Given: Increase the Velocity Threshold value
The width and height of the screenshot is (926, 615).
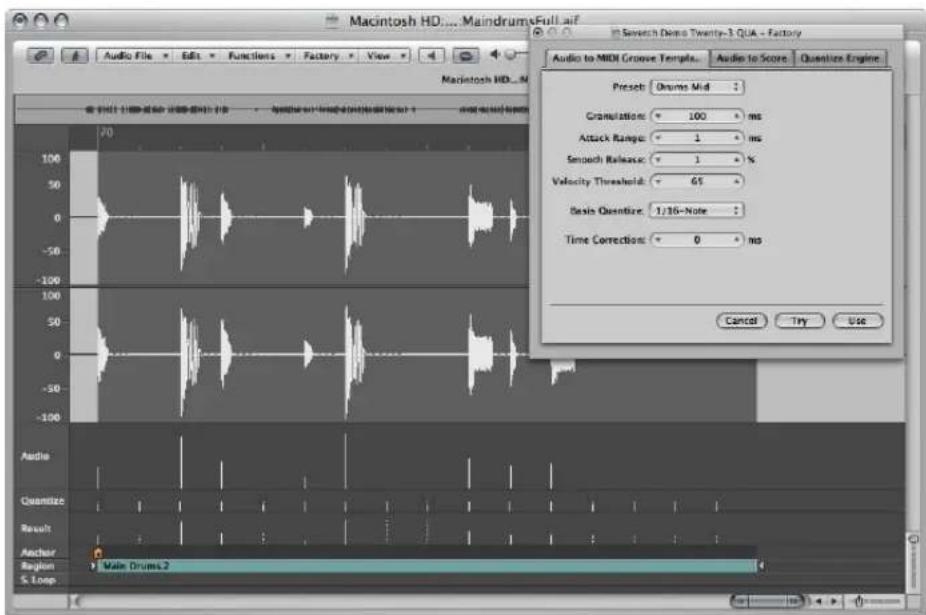Looking at the screenshot, I should pyautogui.click(x=736, y=181).
